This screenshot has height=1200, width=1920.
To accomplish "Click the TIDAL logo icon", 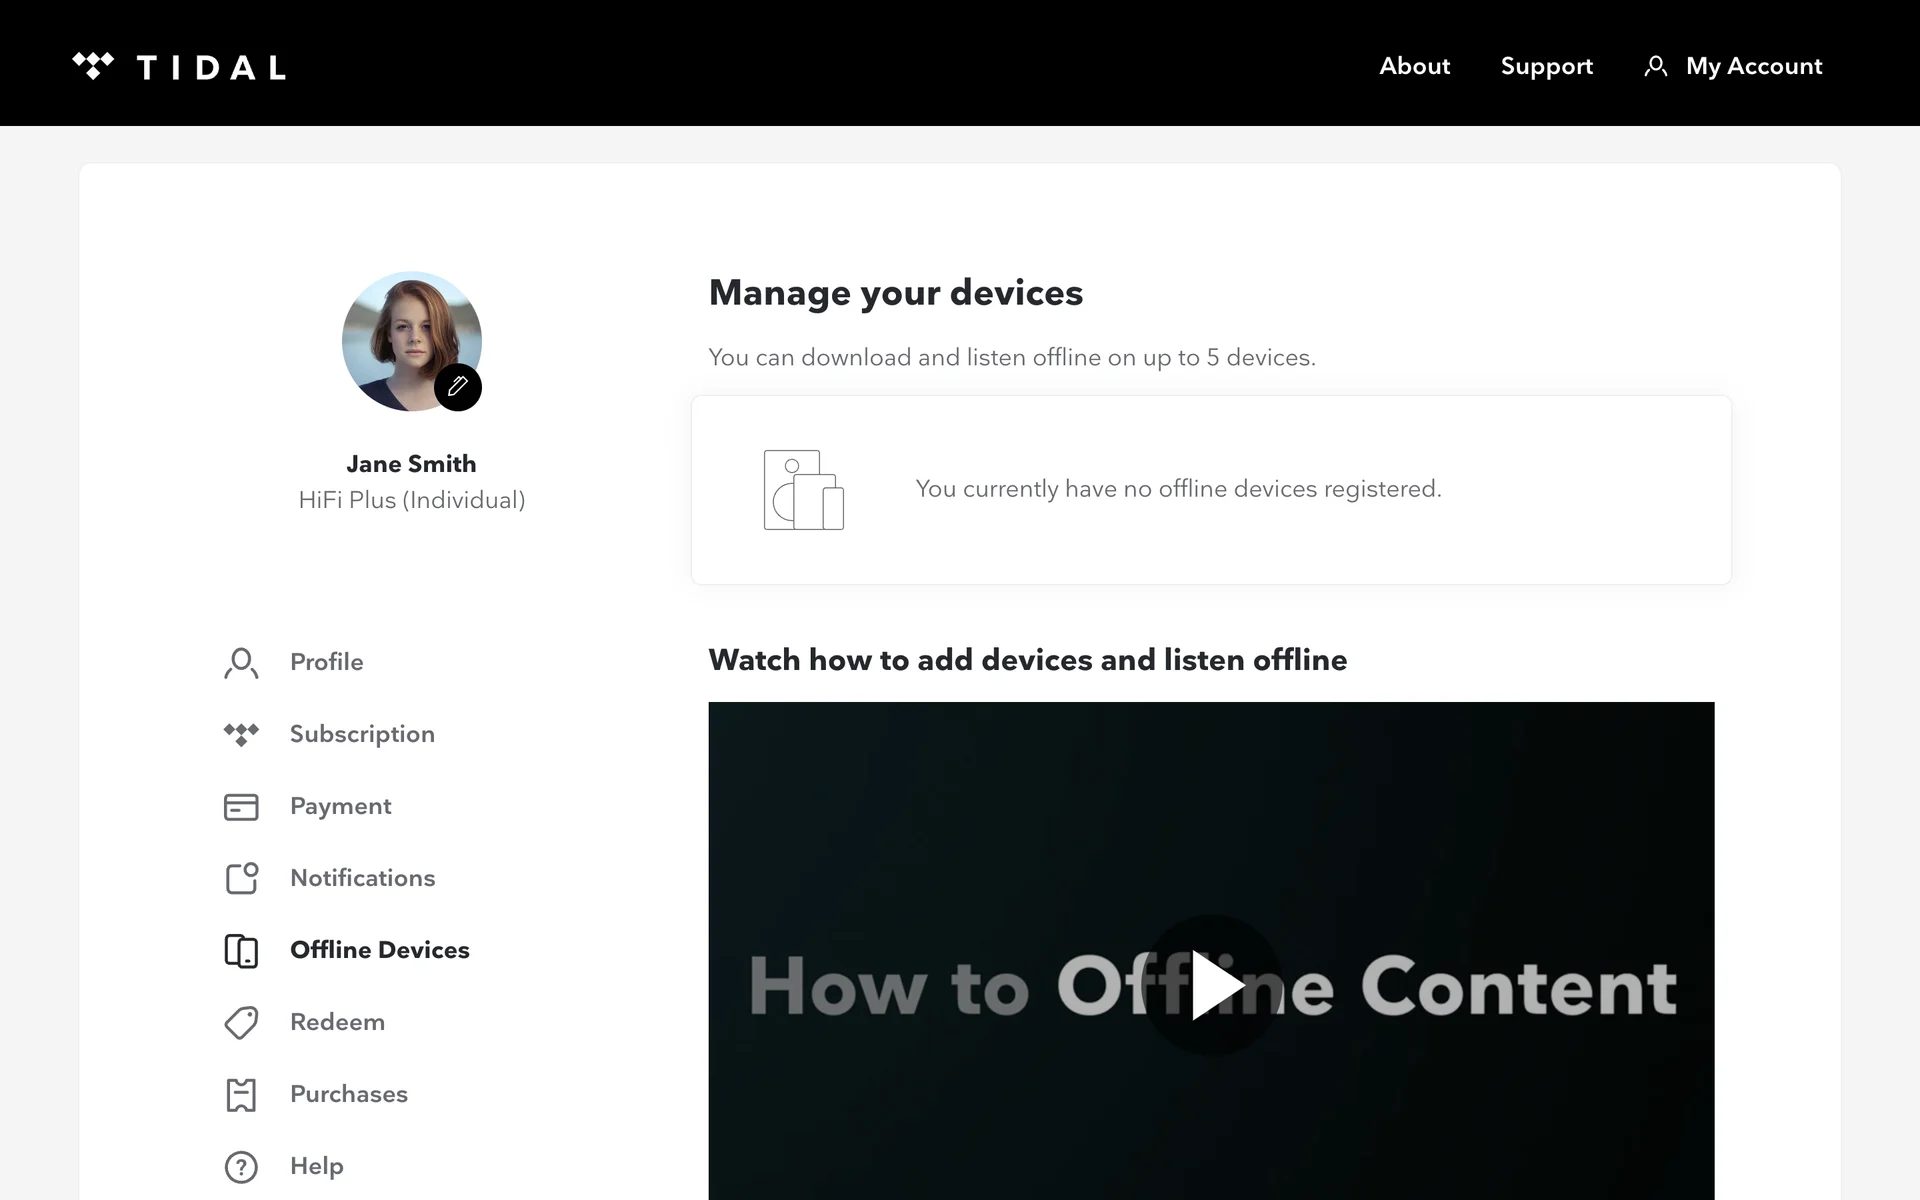I will tap(93, 66).
